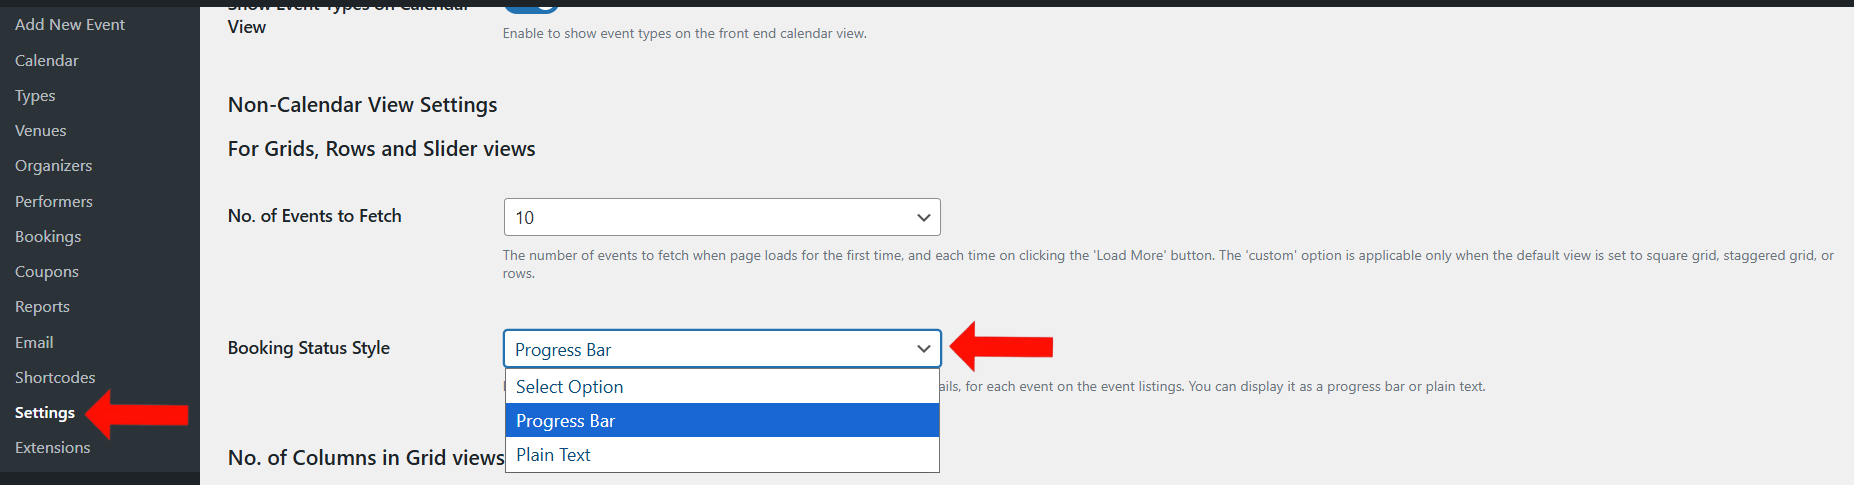Click the chevron arrow of the events-to-fetch select

pos(923,217)
